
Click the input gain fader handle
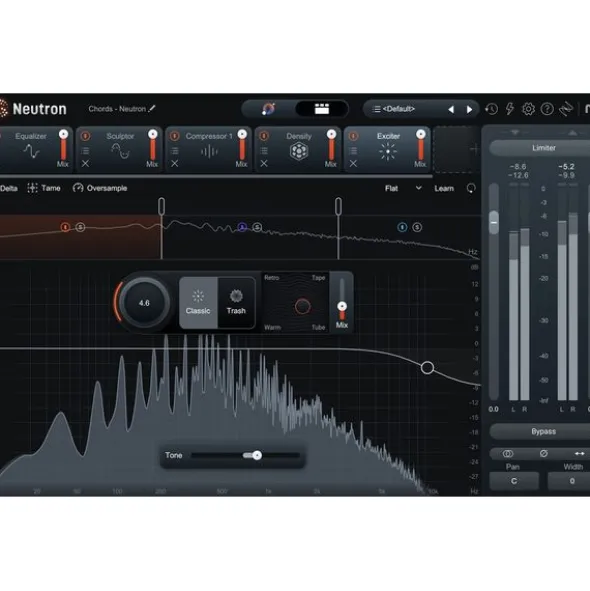click(494, 222)
